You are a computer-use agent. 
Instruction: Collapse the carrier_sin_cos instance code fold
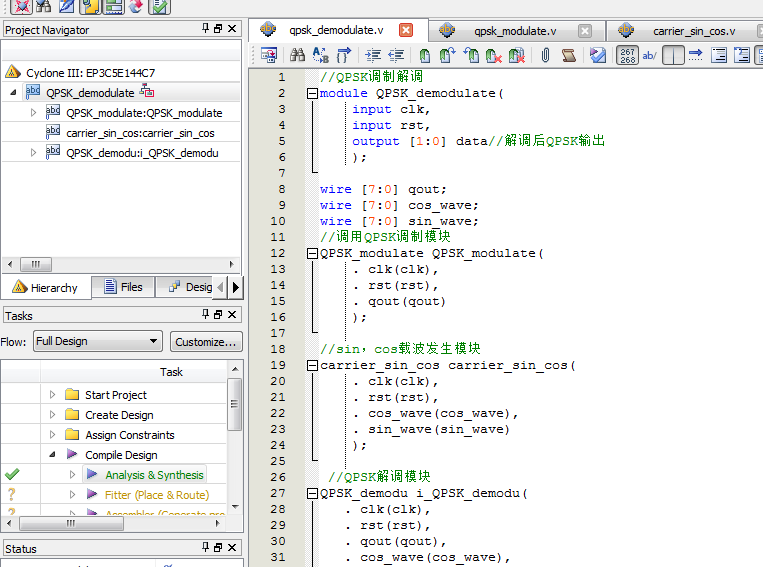(x=312, y=365)
